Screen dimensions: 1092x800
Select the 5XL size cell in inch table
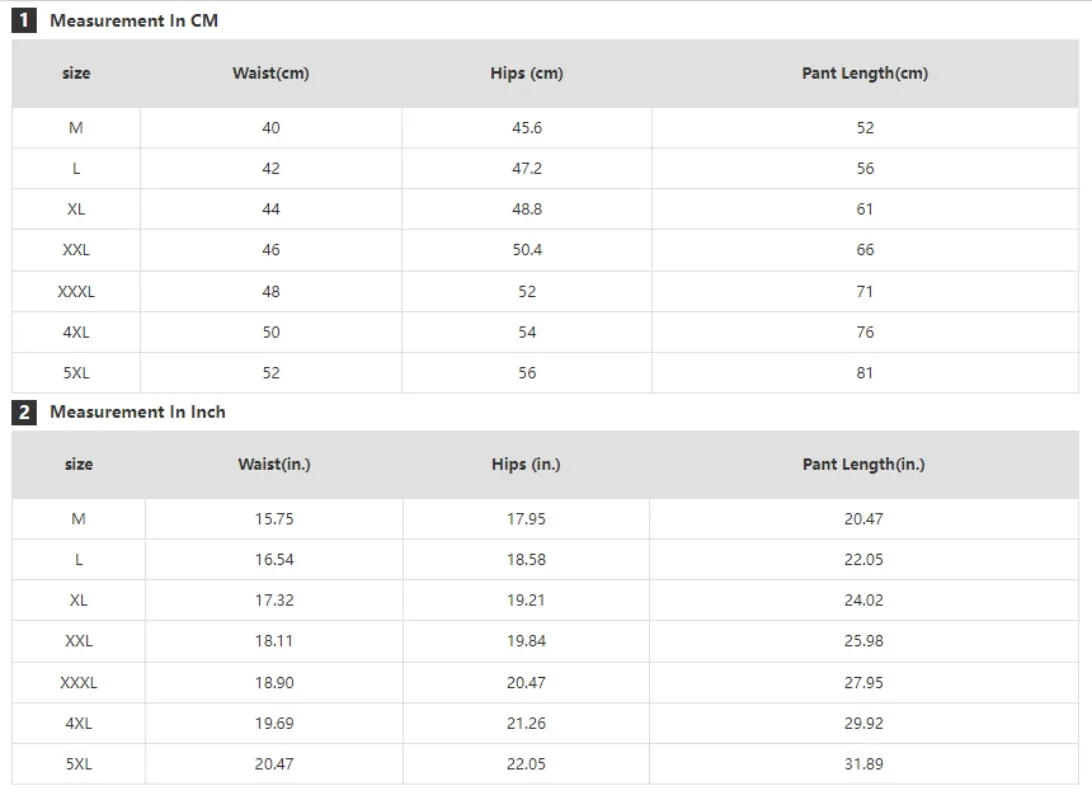point(79,764)
